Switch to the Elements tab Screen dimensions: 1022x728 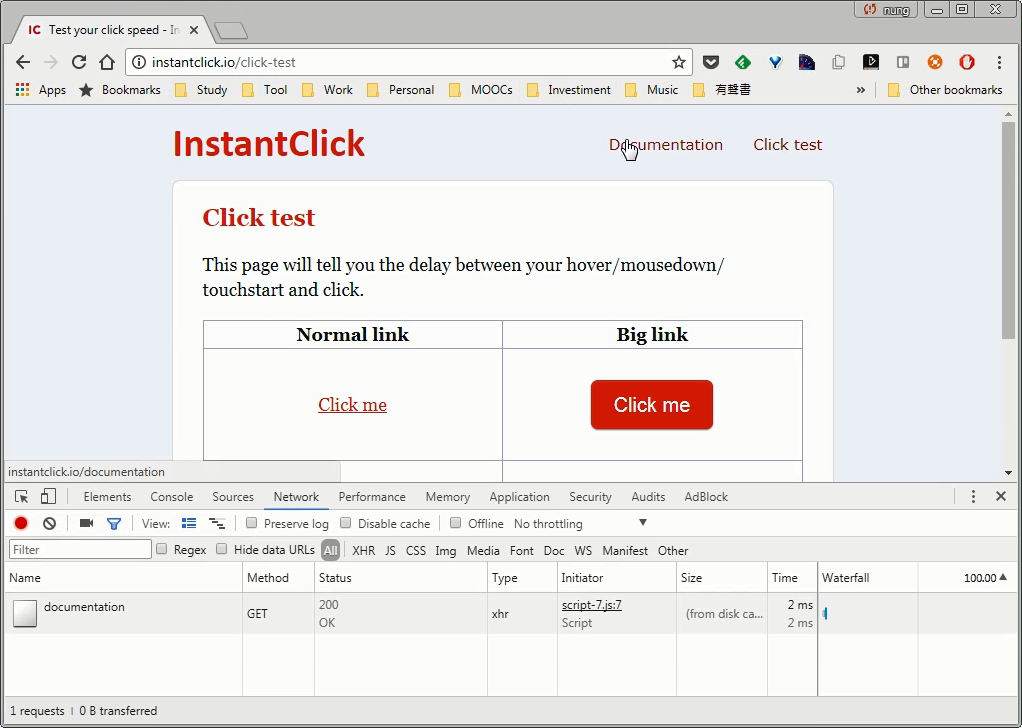pyautogui.click(x=107, y=497)
